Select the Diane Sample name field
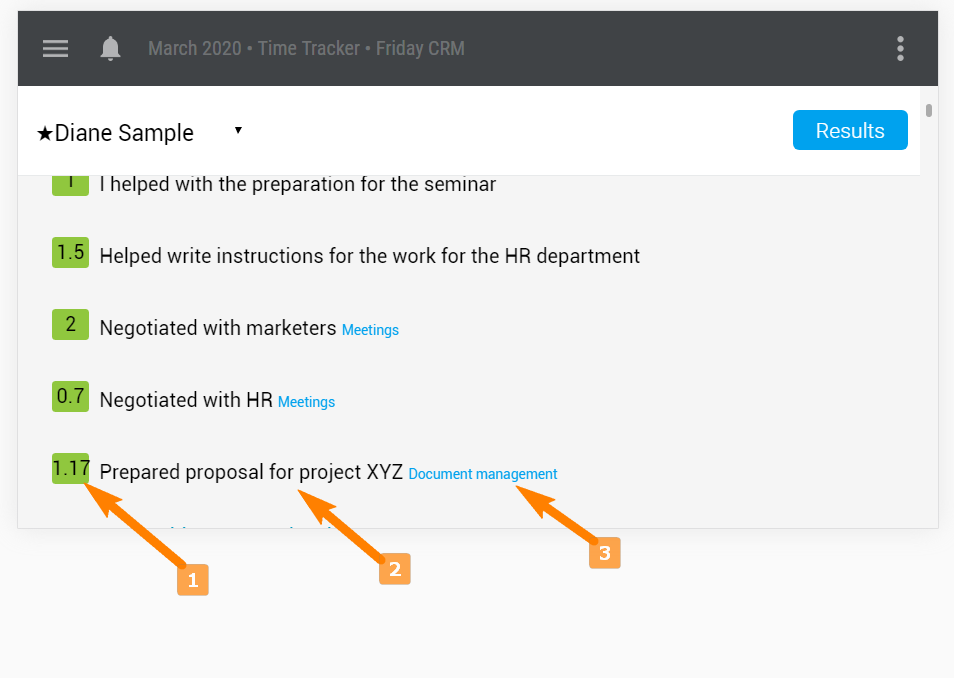The width and height of the screenshot is (954, 678). tap(139, 132)
